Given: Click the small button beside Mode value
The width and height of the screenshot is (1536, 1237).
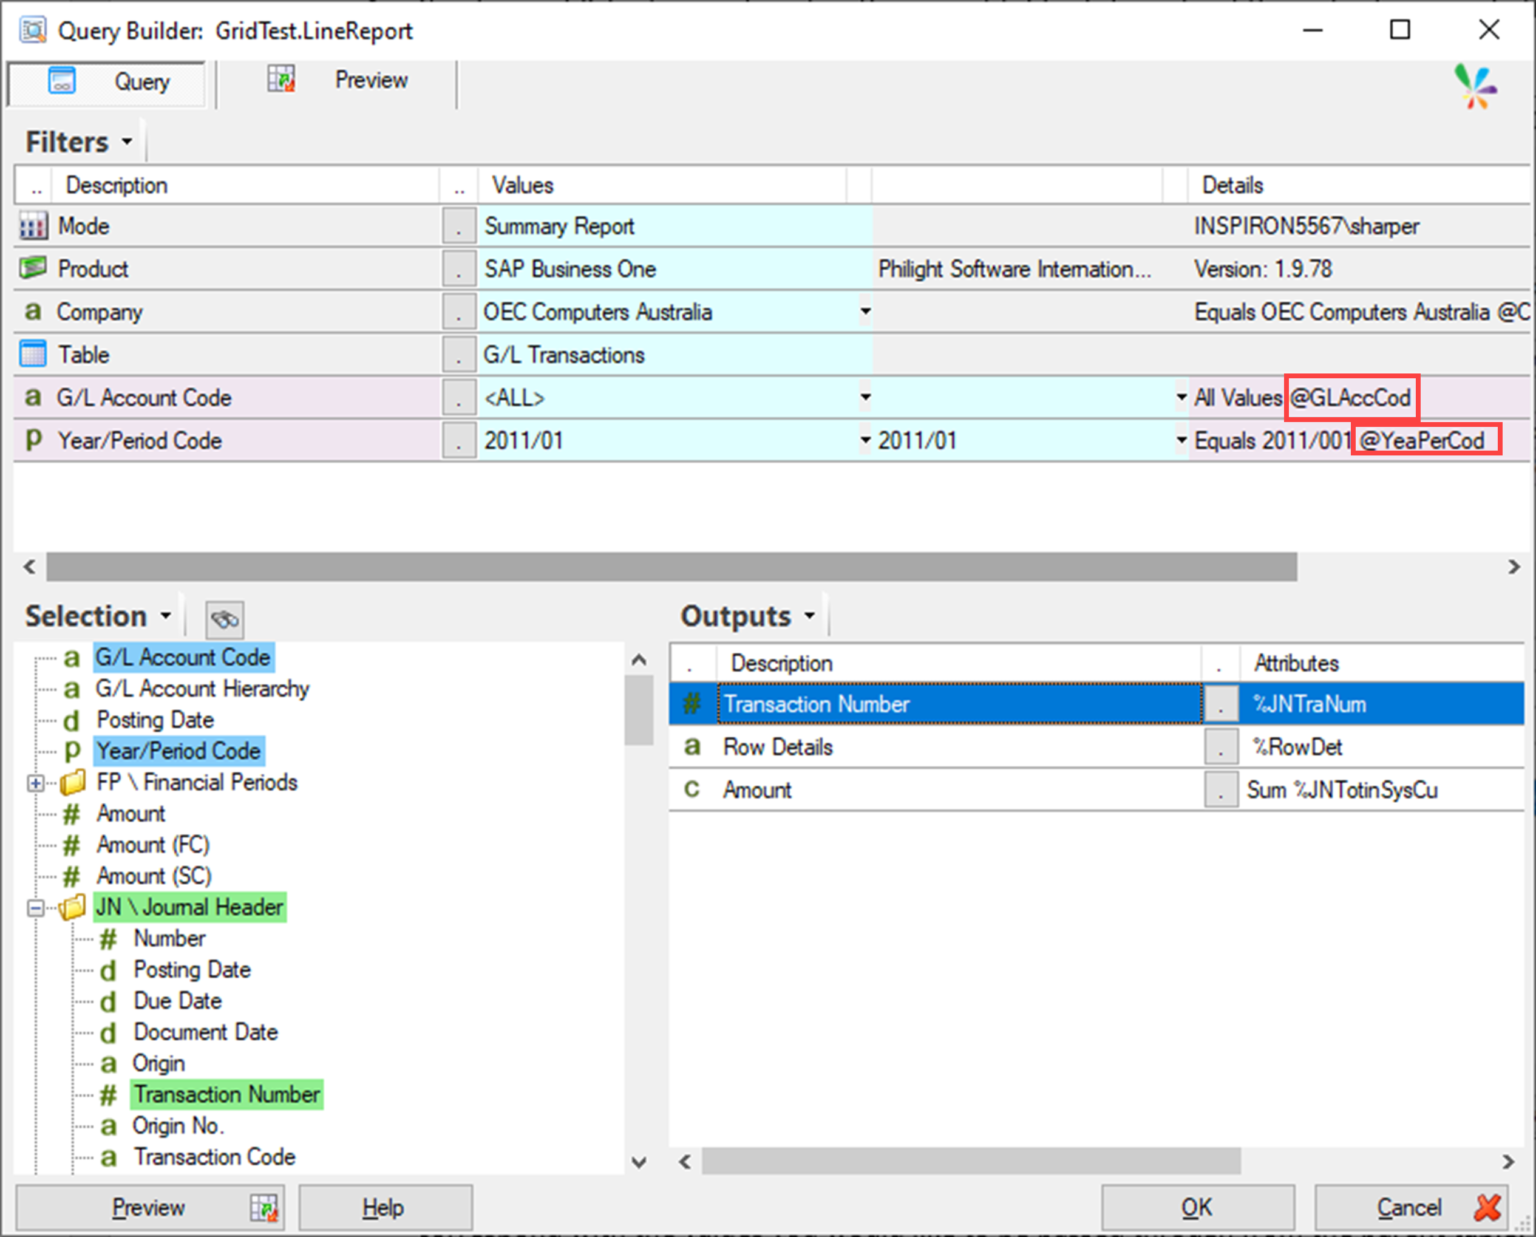Looking at the screenshot, I should point(459,226).
